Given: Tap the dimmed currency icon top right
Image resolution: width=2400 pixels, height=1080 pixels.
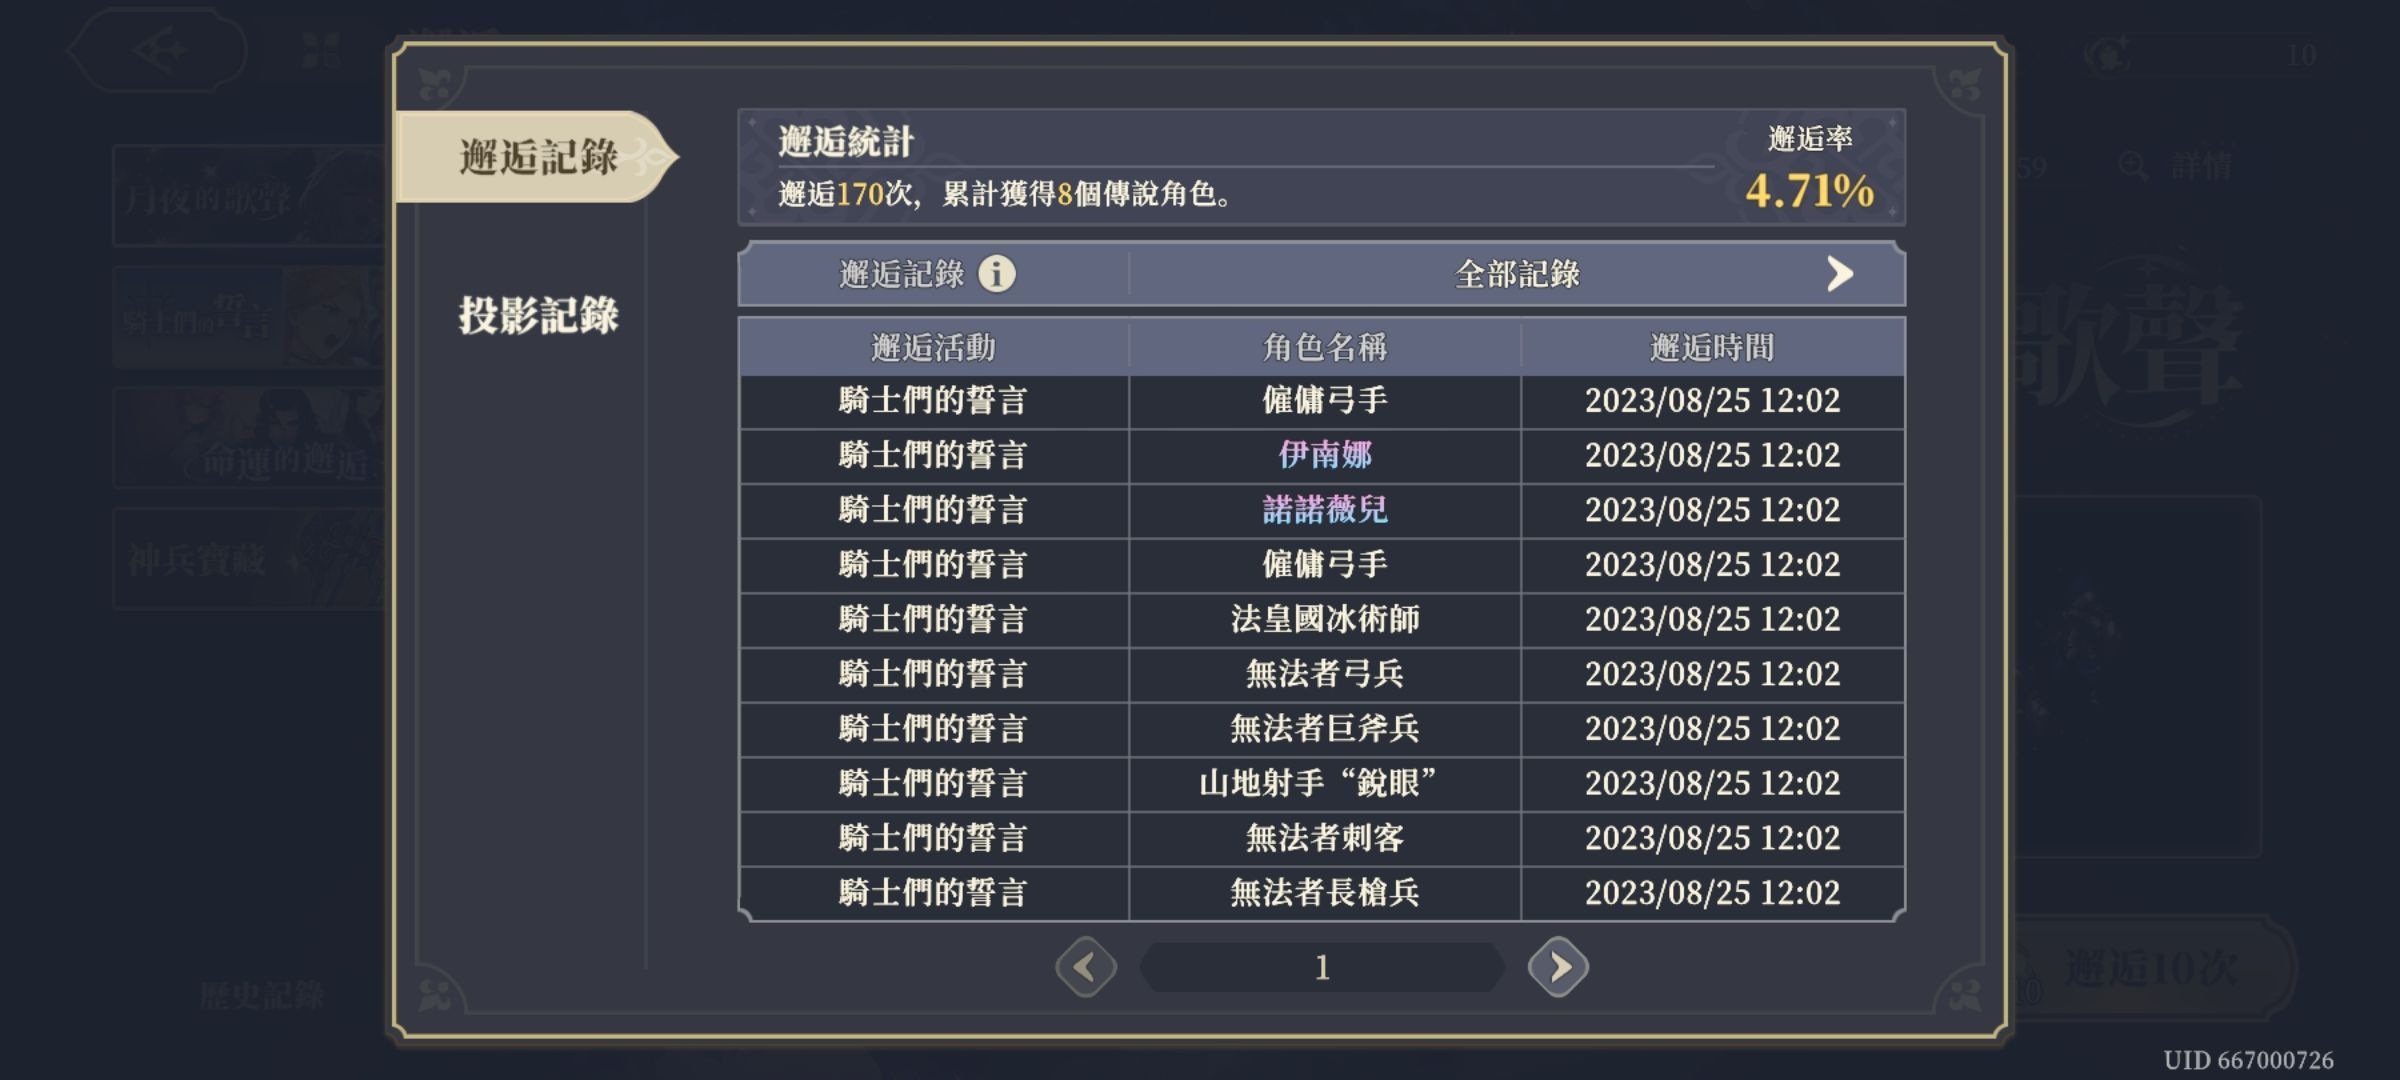Looking at the screenshot, I should click(2107, 54).
